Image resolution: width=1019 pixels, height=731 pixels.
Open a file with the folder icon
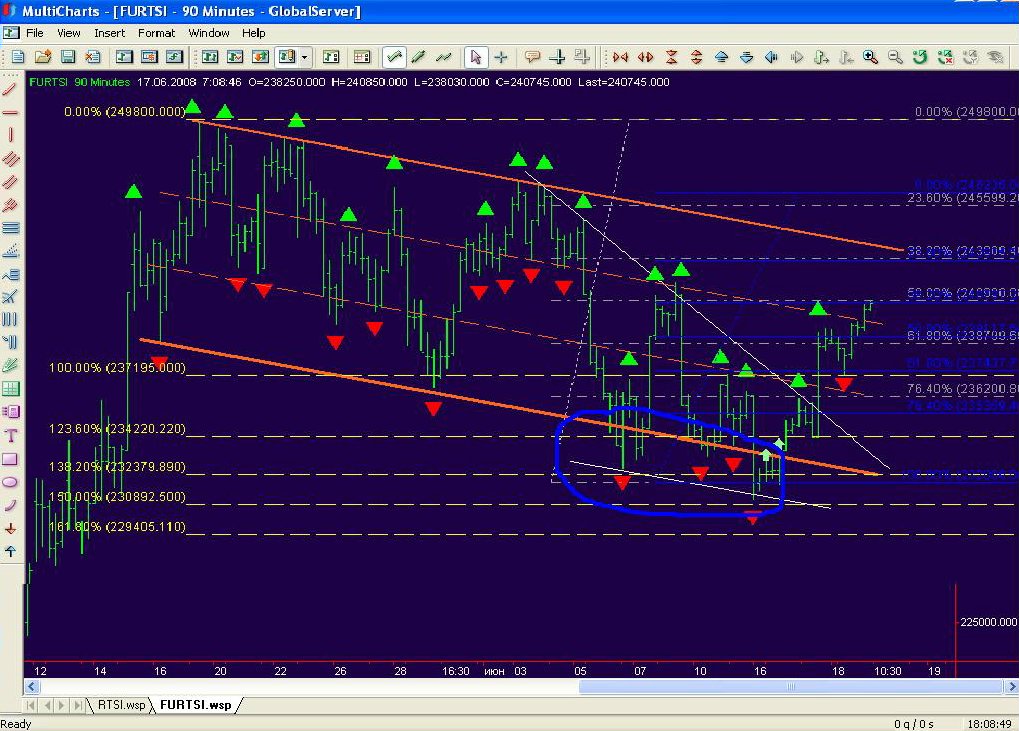44,57
